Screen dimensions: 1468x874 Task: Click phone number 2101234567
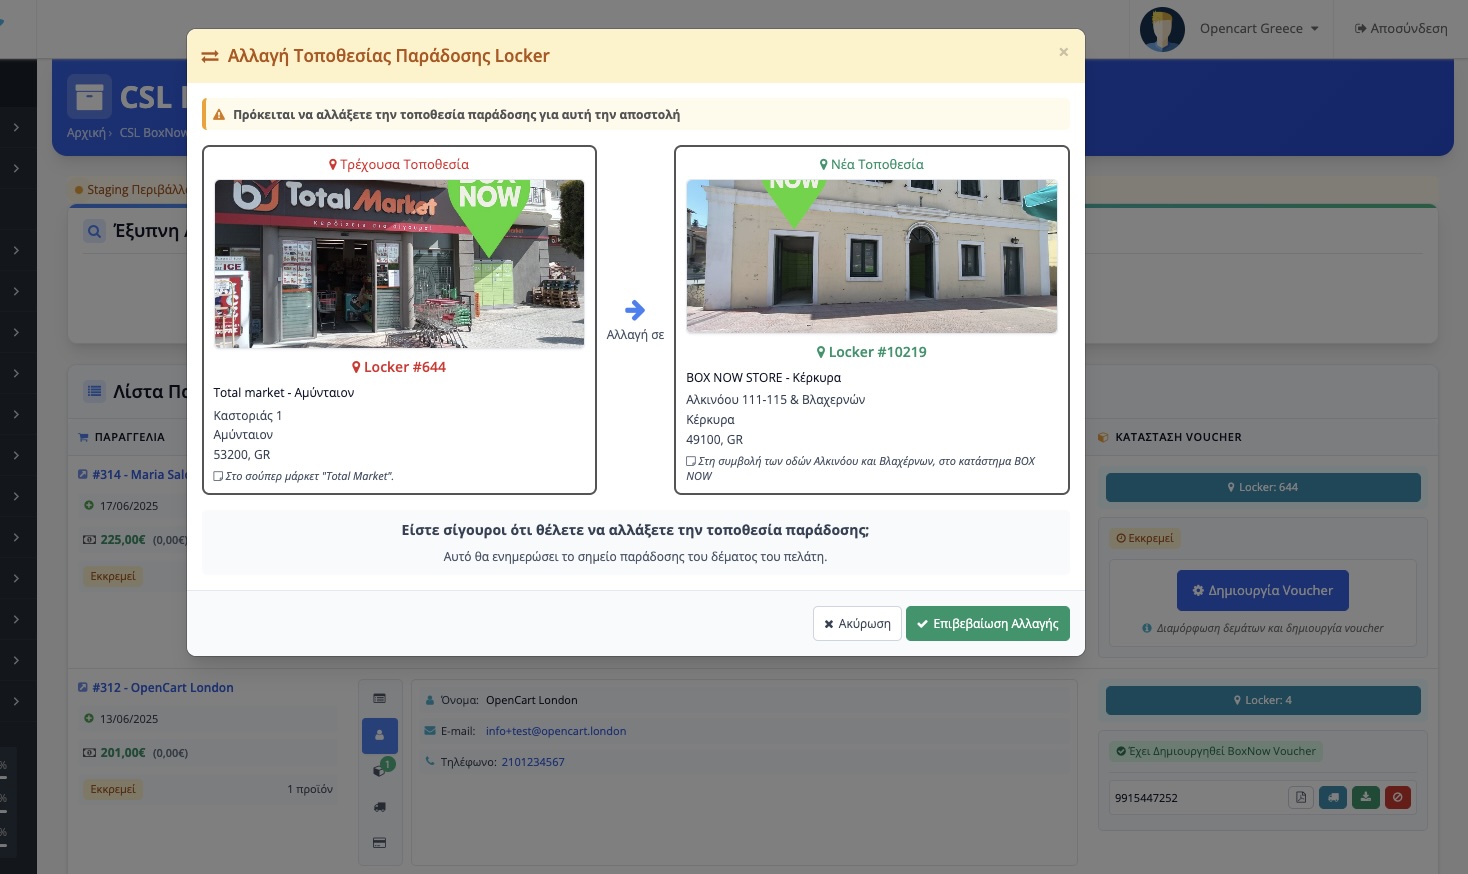(533, 762)
